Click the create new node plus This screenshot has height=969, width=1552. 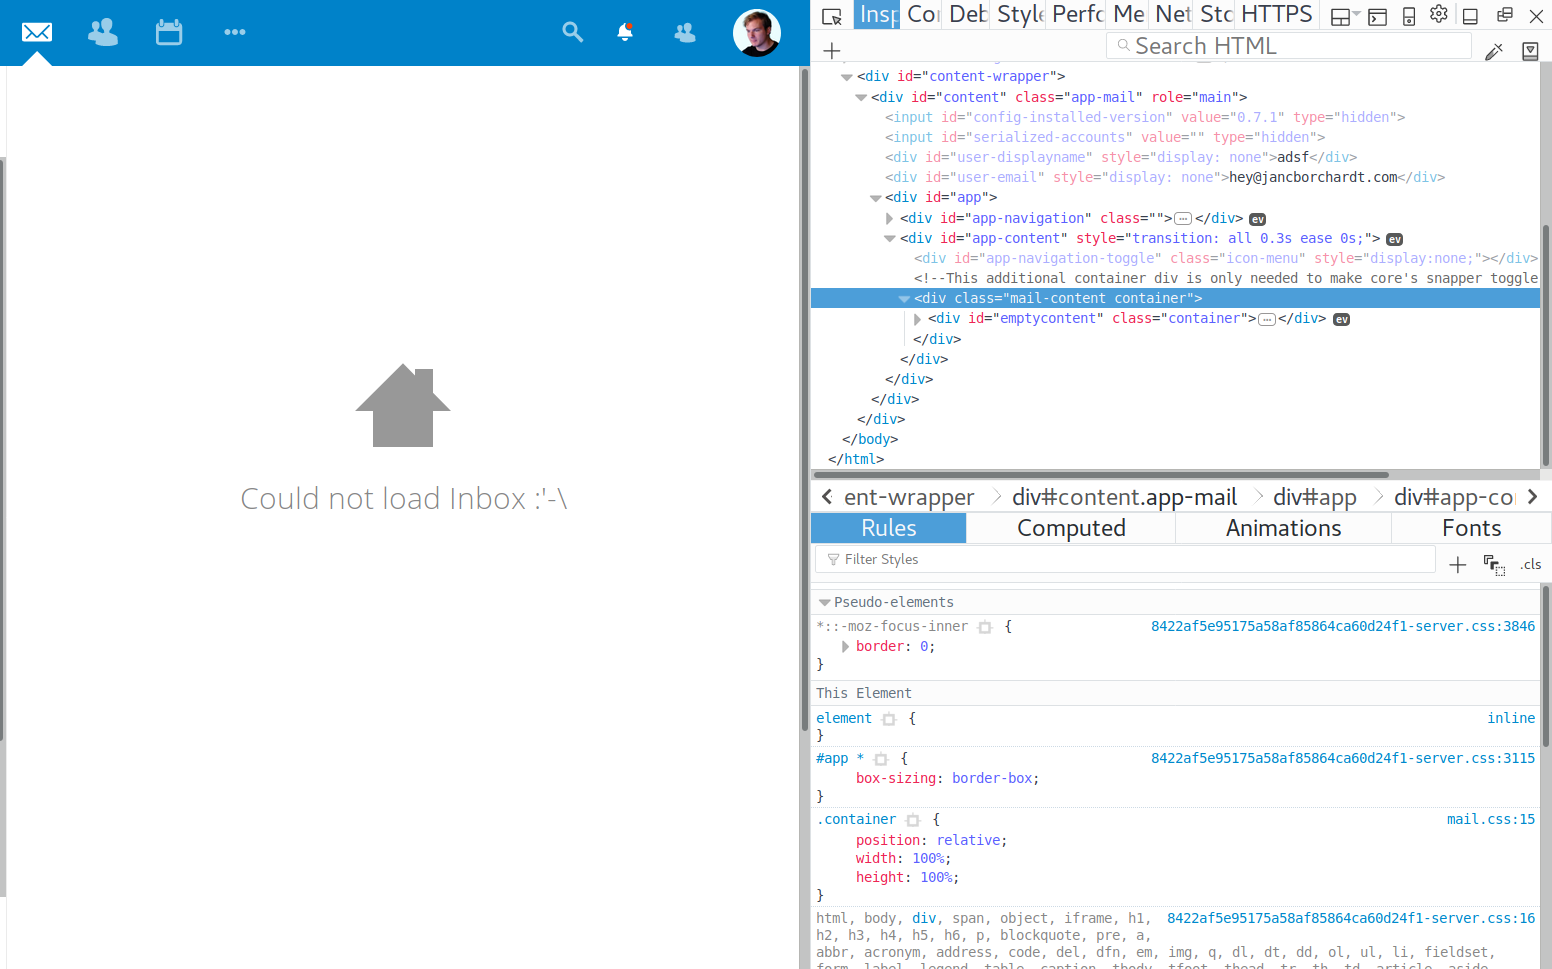831,50
